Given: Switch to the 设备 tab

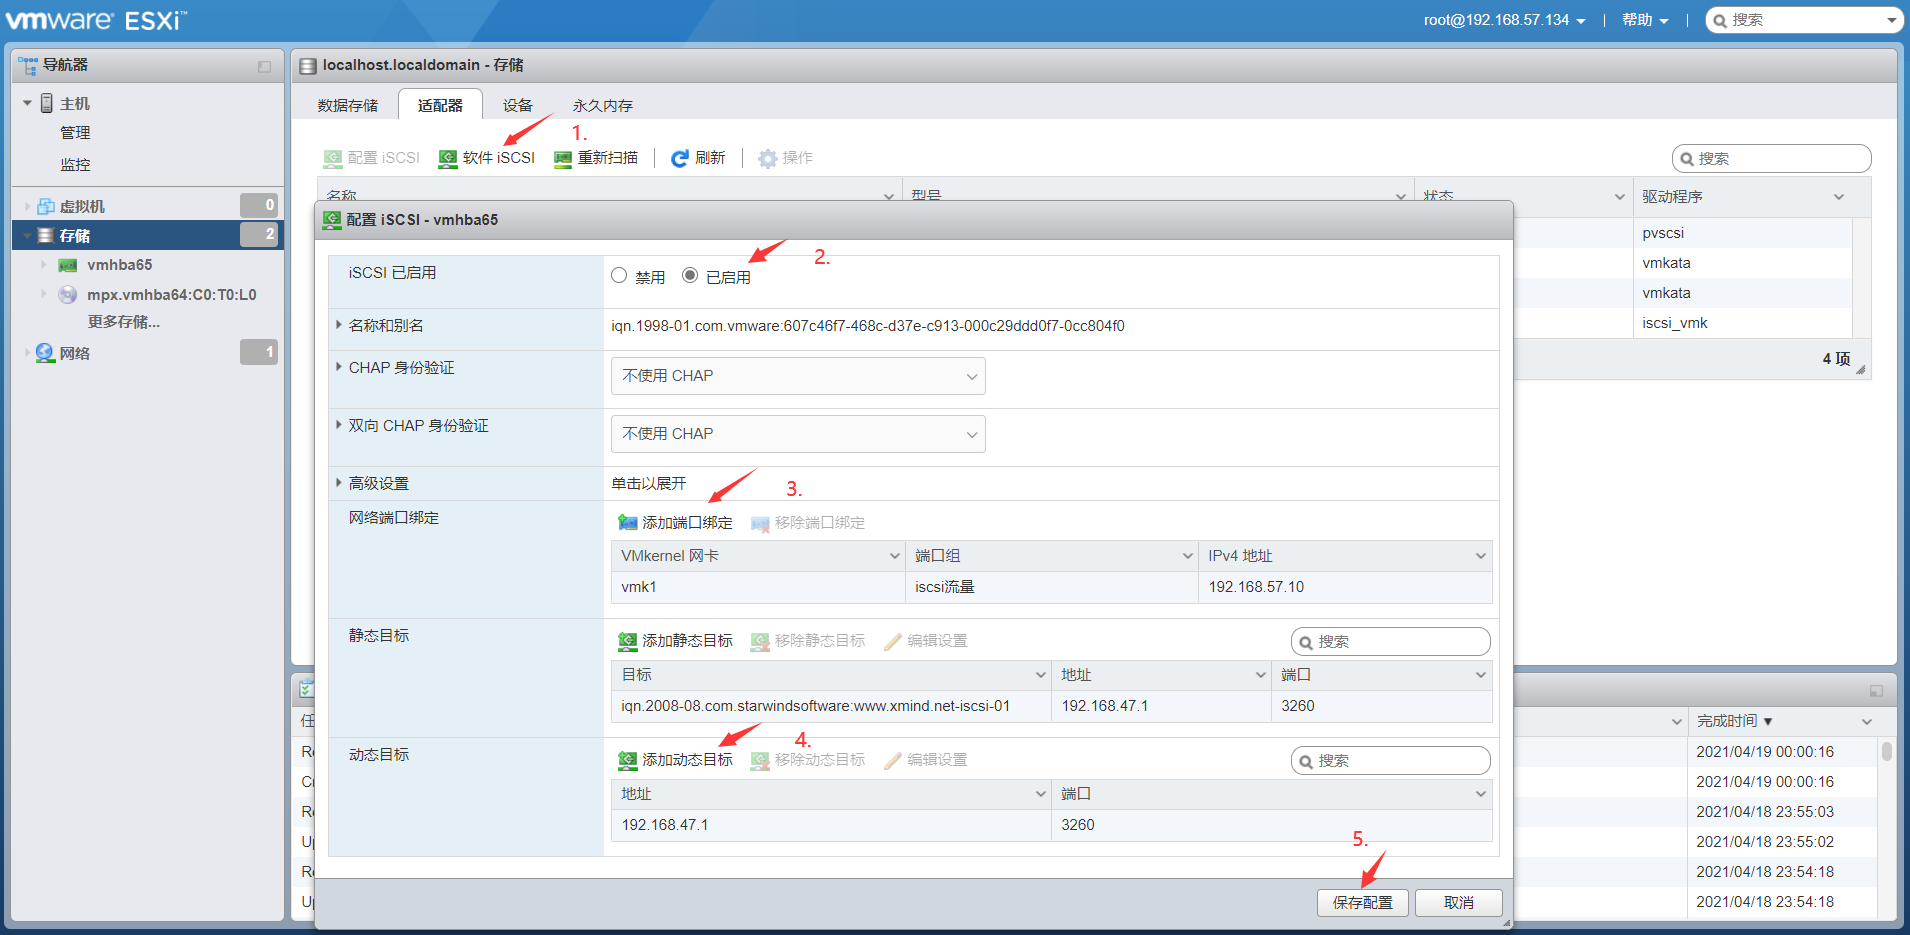Looking at the screenshot, I should click(x=518, y=104).
